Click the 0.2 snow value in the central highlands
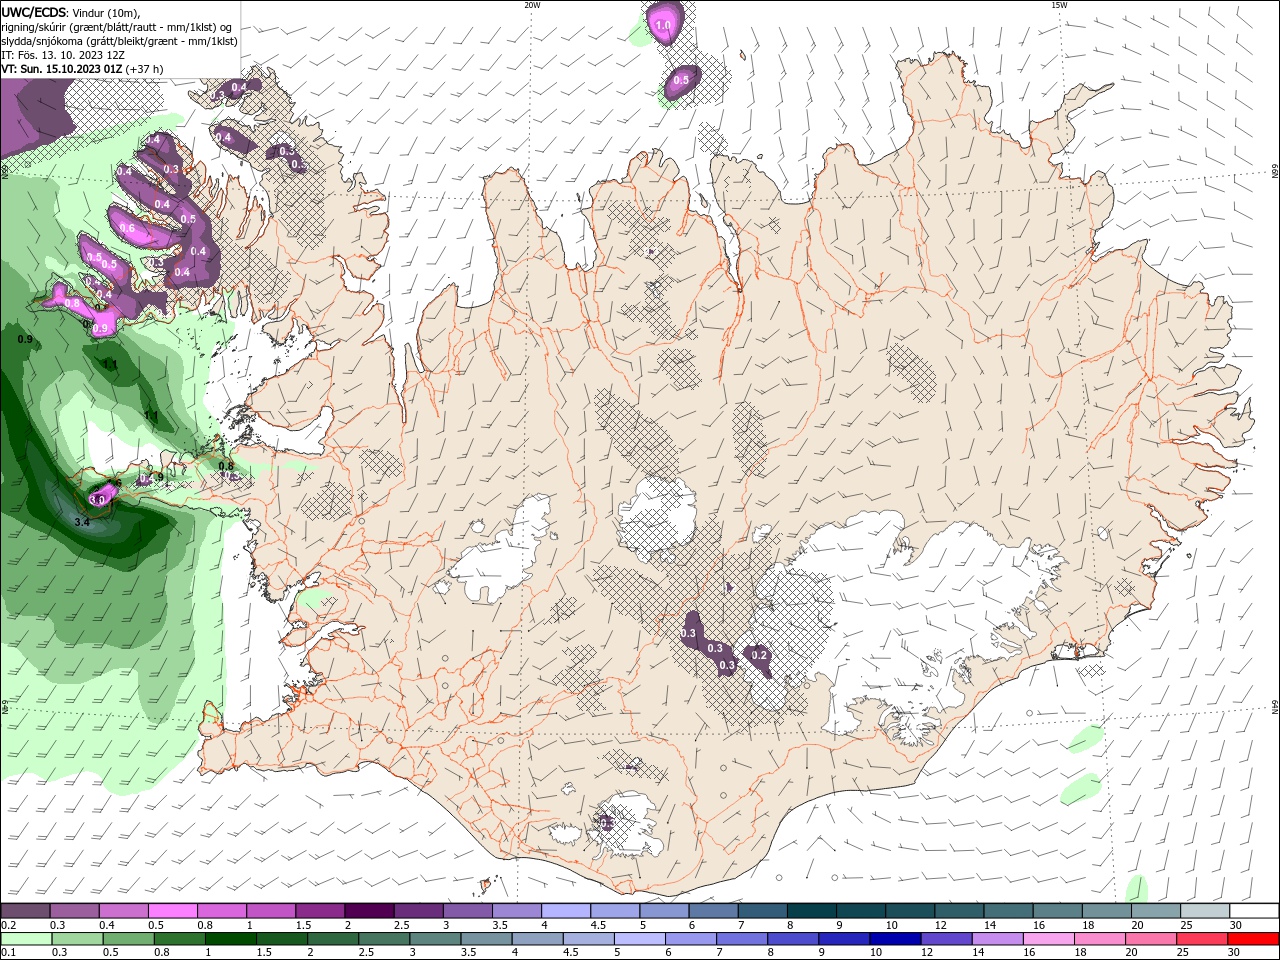The height and width of the screenshot is (960, 1280). [758, 655]
